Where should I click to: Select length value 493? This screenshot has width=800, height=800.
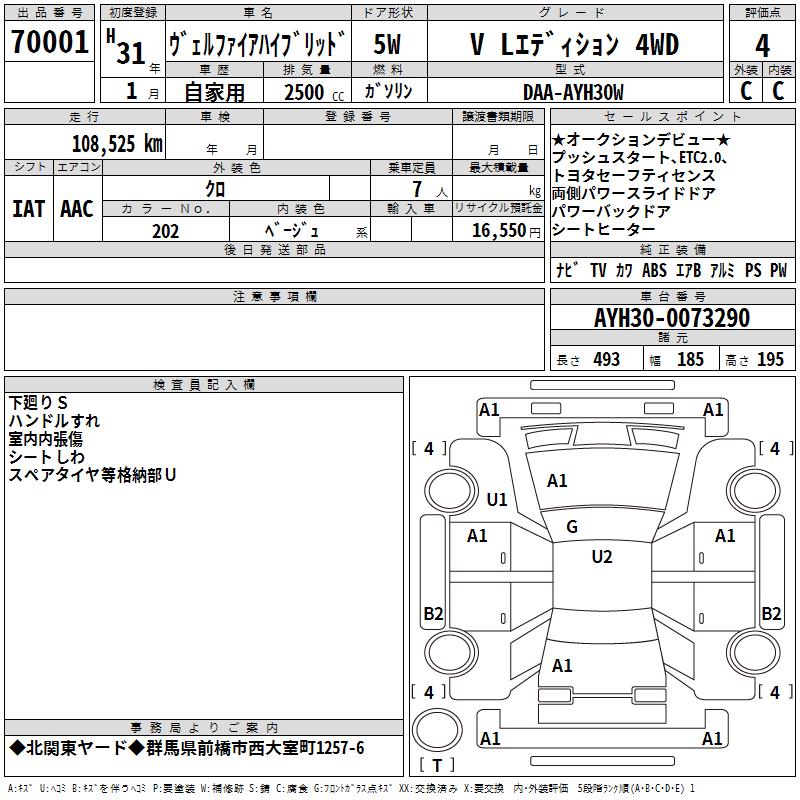click(x=607, y=359)
